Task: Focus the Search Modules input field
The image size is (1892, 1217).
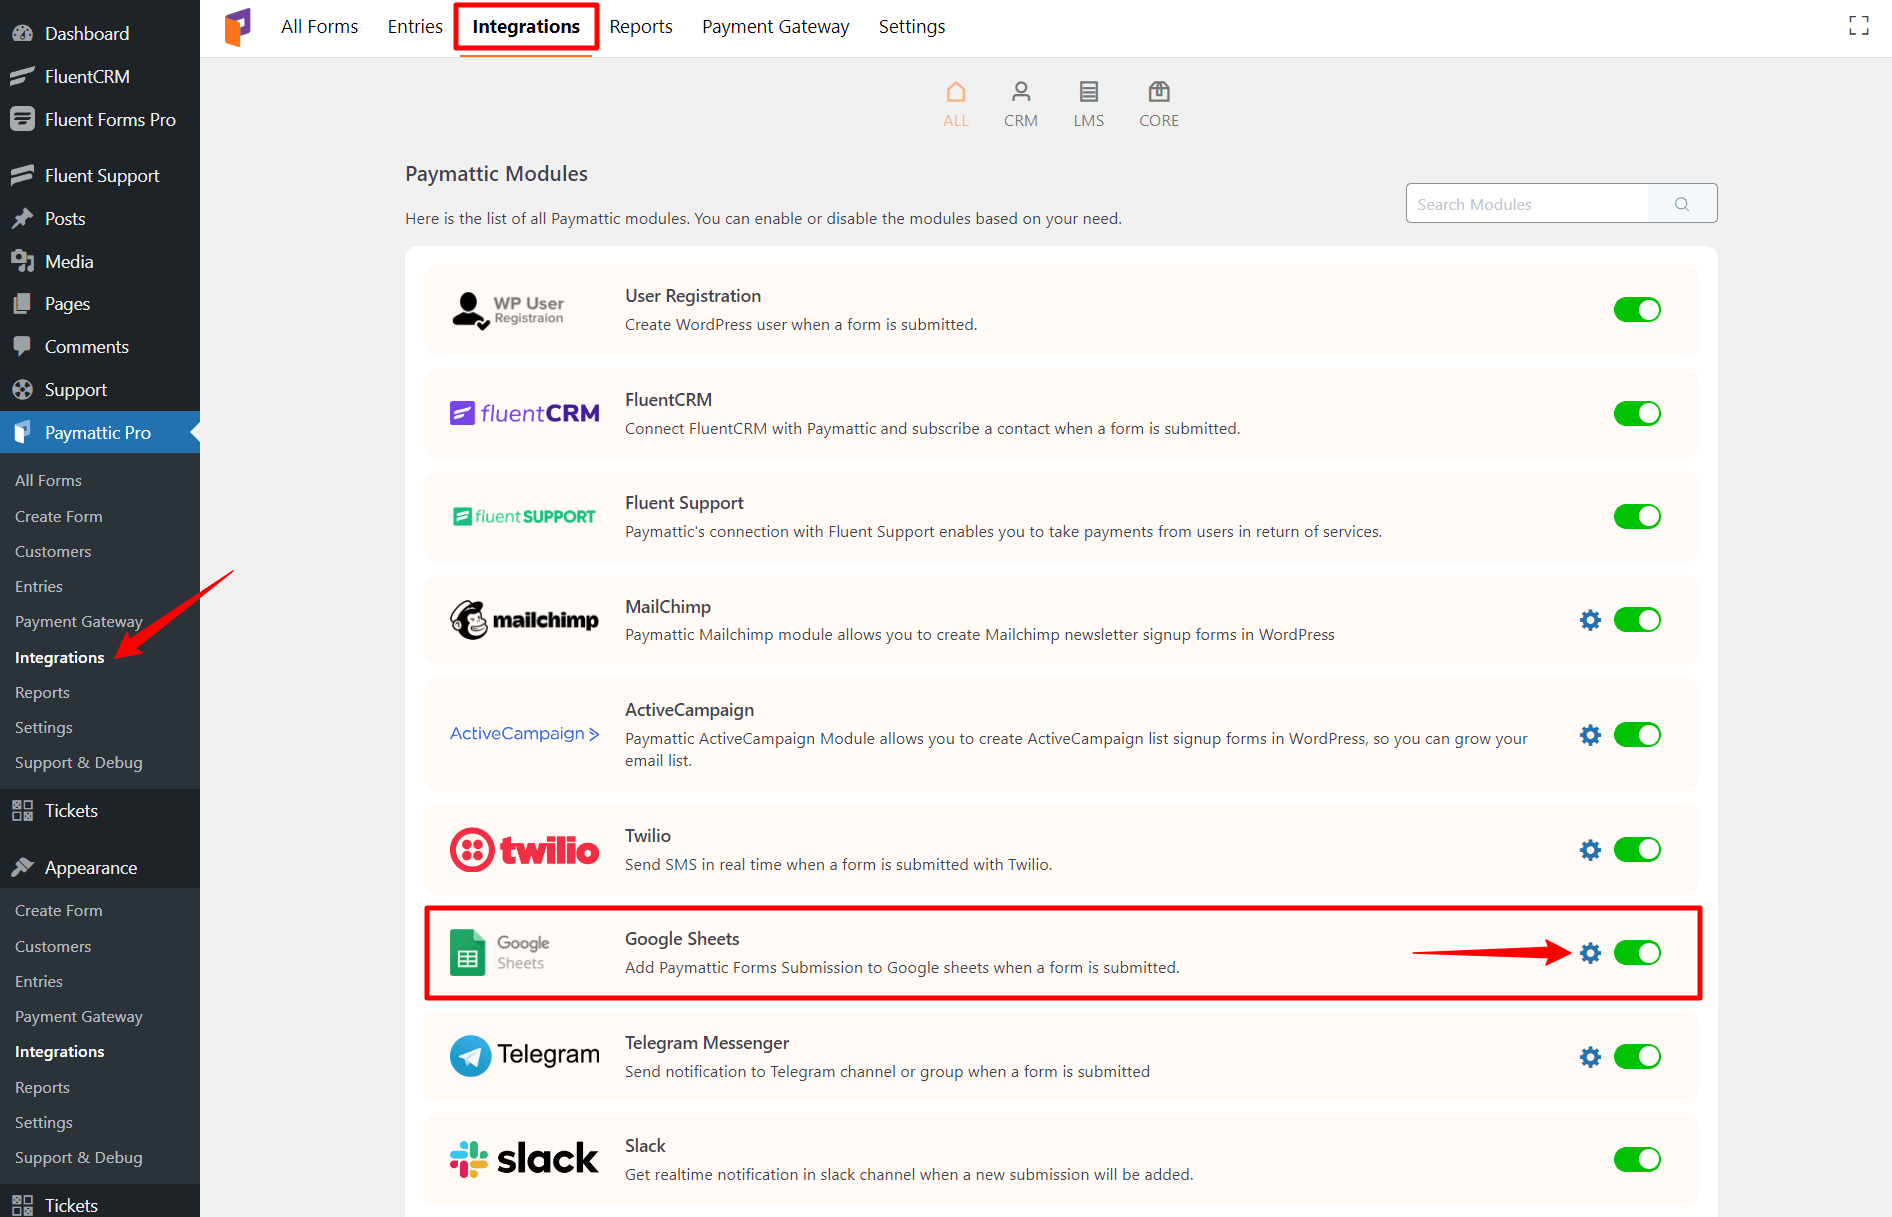Action: coord(1527,204)
